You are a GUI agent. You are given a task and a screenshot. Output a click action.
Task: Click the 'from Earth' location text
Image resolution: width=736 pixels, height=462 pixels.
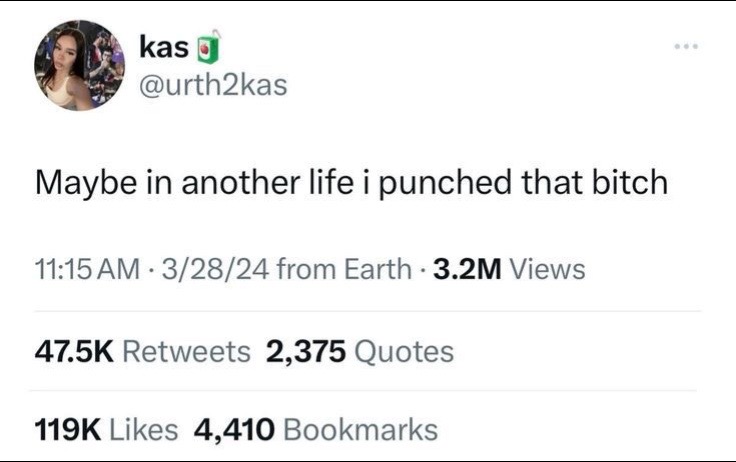pyautogui.click(x=344, y=270)
